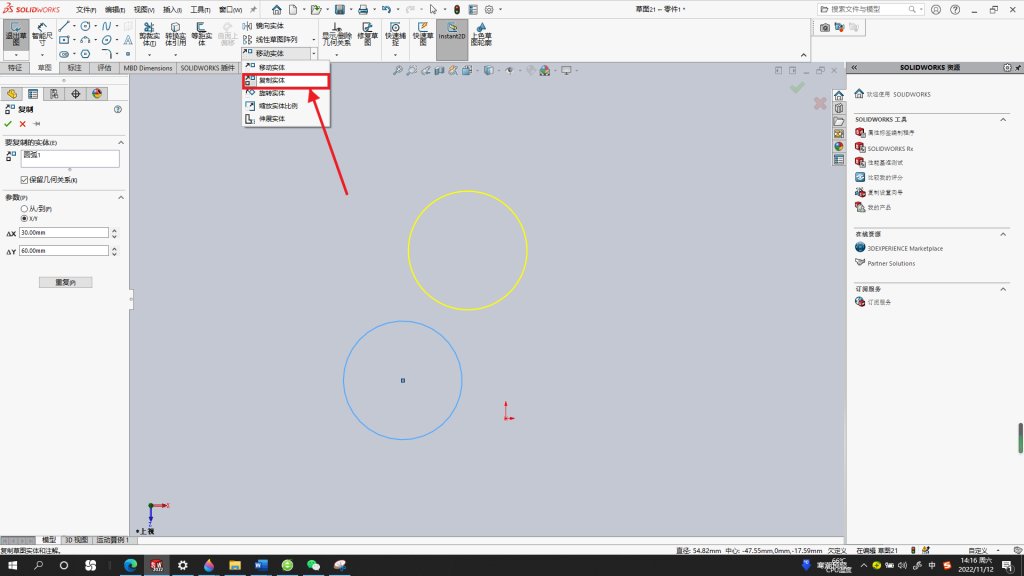Cancel the Copy command with red X
Viewport: 1024px width, 576px height.
click(x=23, y=123)
